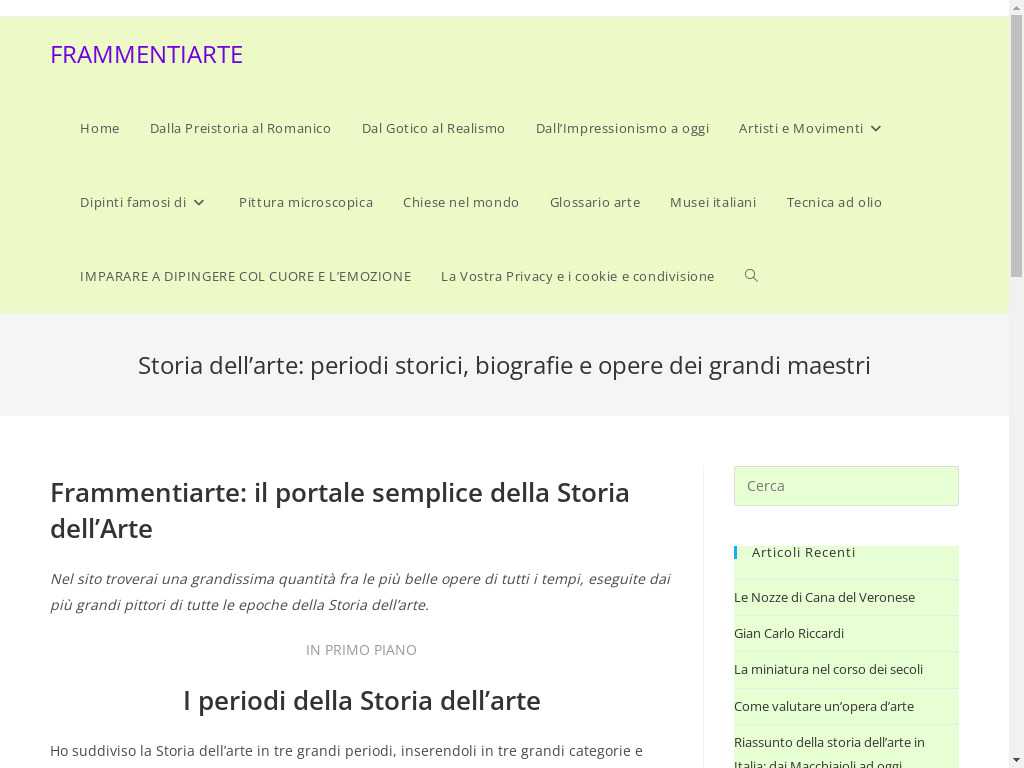
Task: Select Chiese nel mondo menu item
Action: [x=461, y=202]
